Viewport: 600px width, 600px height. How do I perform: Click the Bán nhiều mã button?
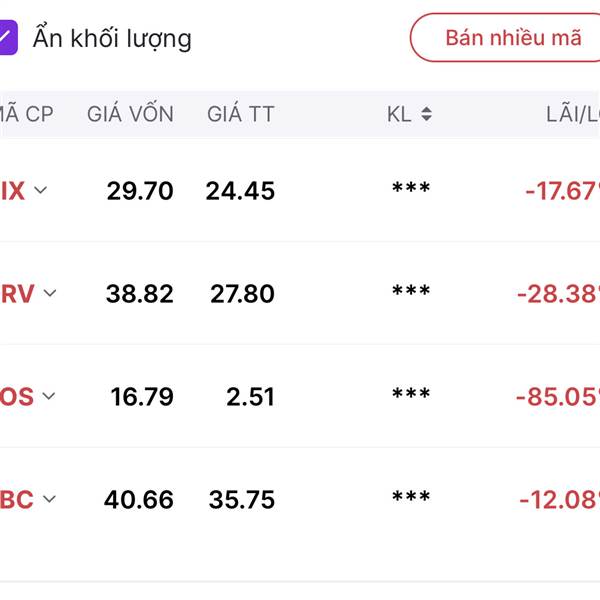(x=512, y=38)
